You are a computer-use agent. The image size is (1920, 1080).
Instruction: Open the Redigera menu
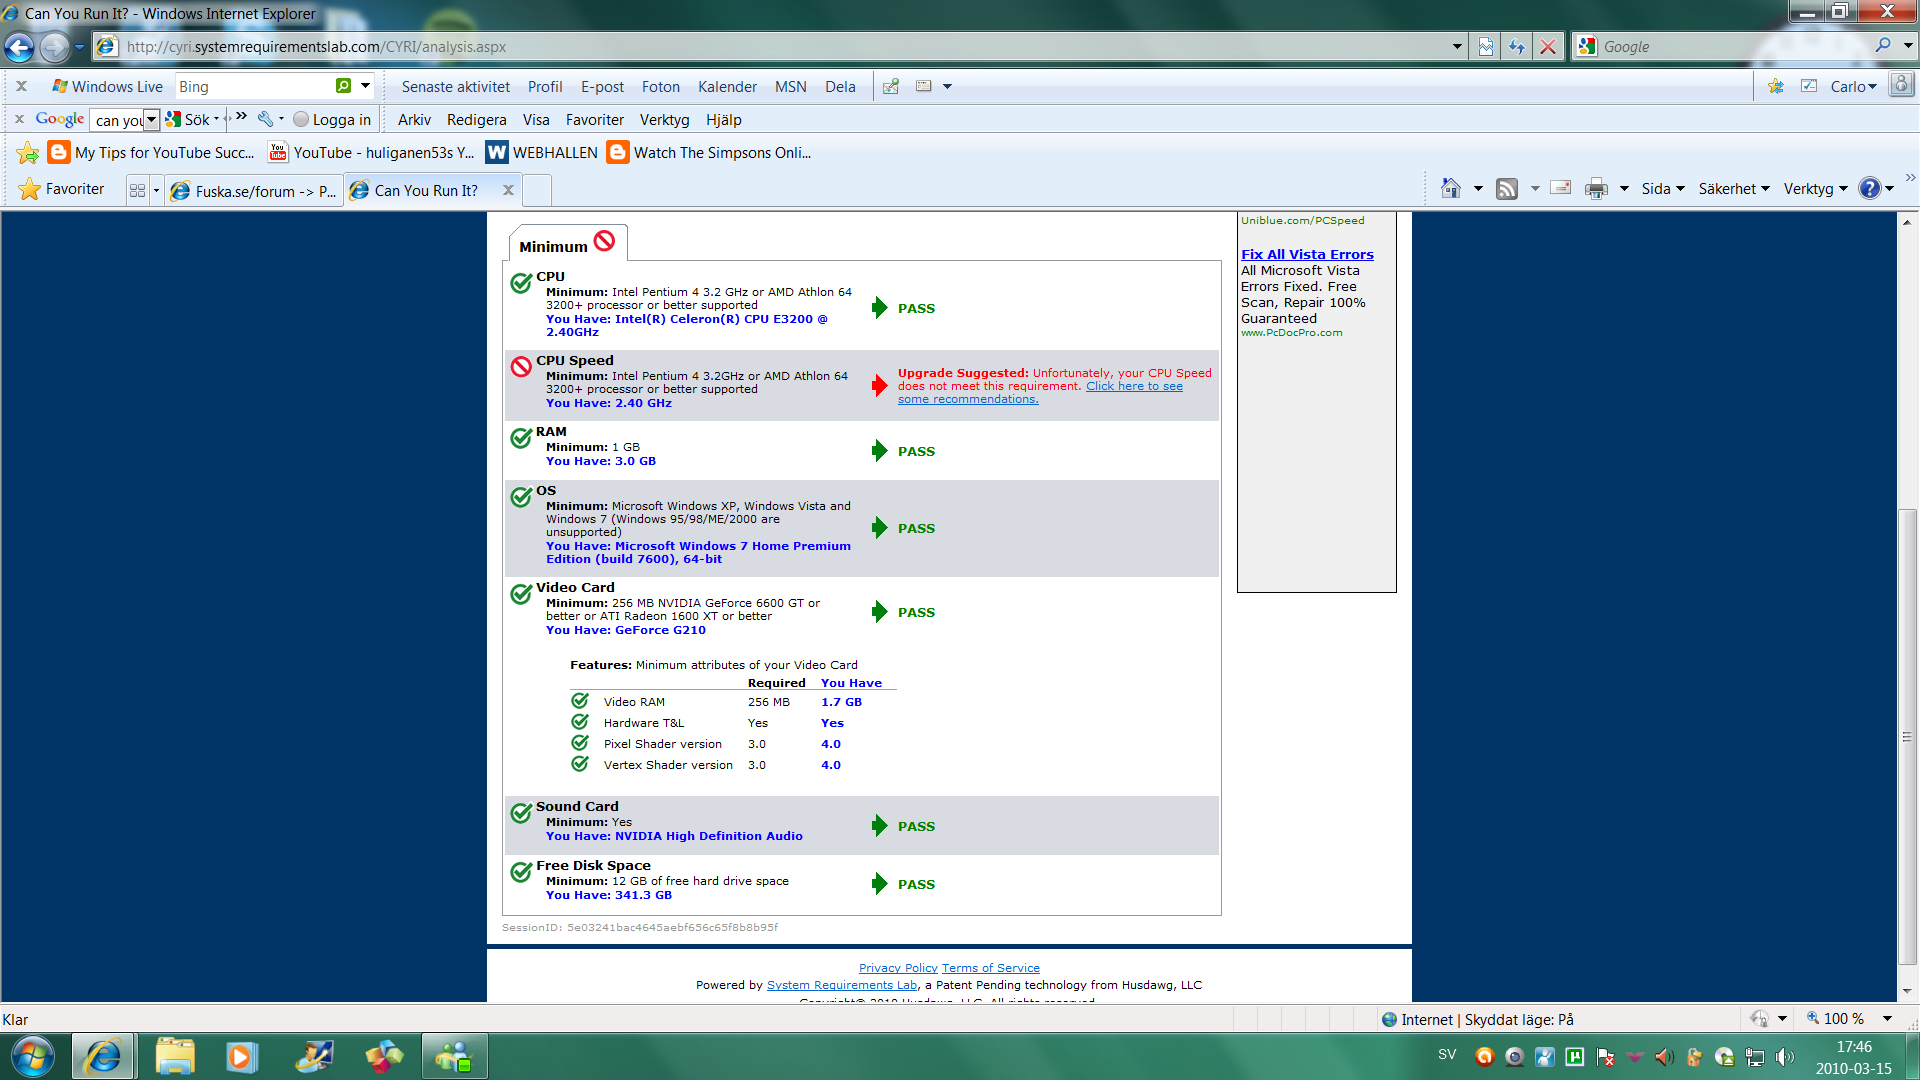click(x=476, y=120)
